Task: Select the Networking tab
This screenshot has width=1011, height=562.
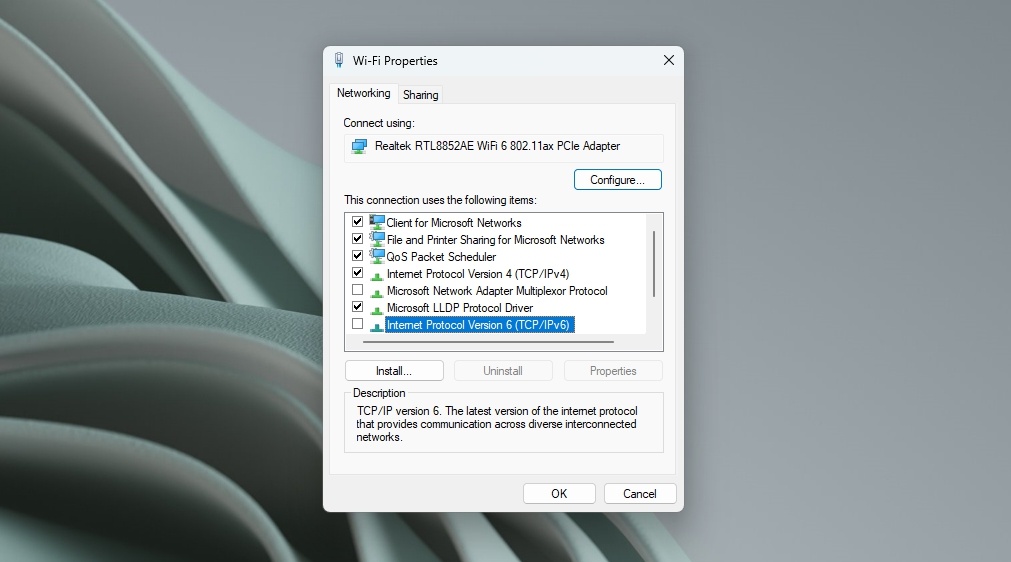Action: pos(364,93)
